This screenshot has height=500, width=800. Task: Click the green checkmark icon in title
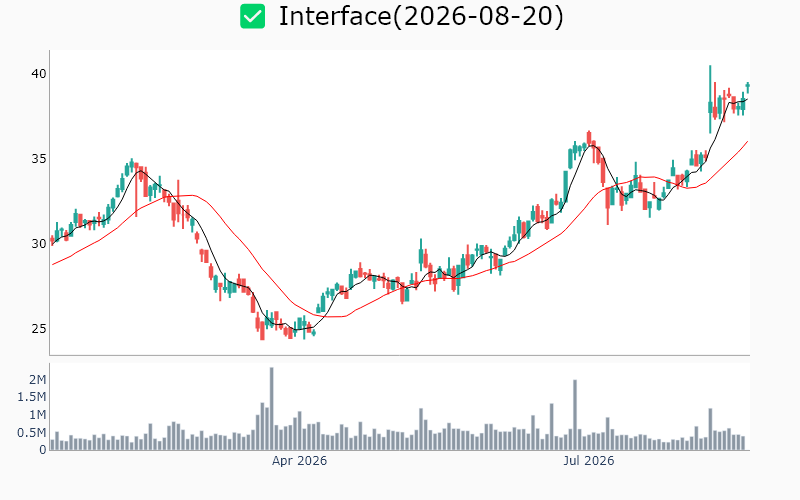(x=253, y=16)
